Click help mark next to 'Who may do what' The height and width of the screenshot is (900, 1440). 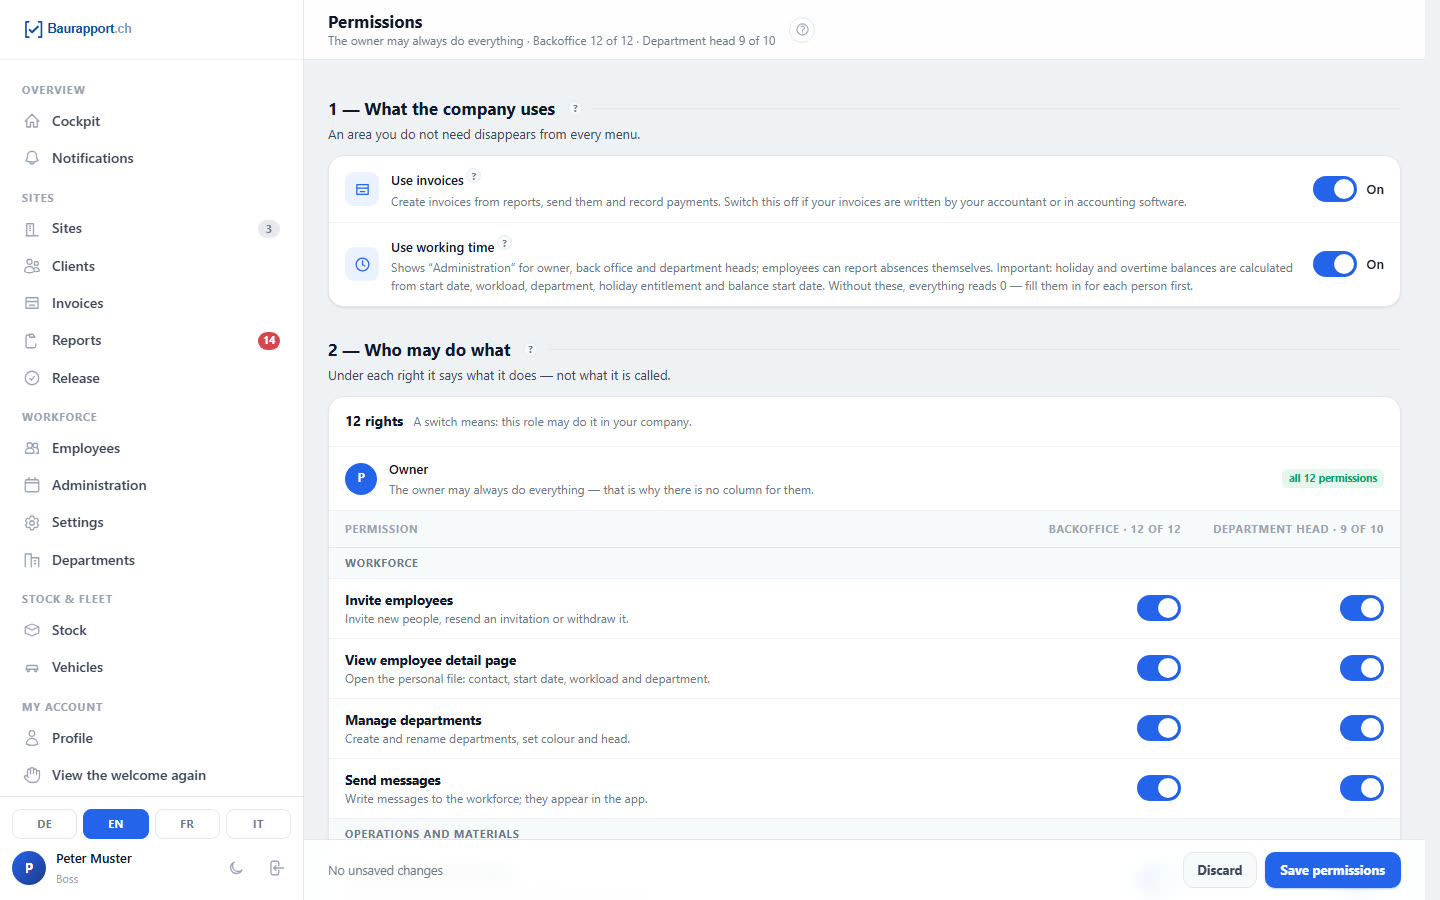(530, 349)
